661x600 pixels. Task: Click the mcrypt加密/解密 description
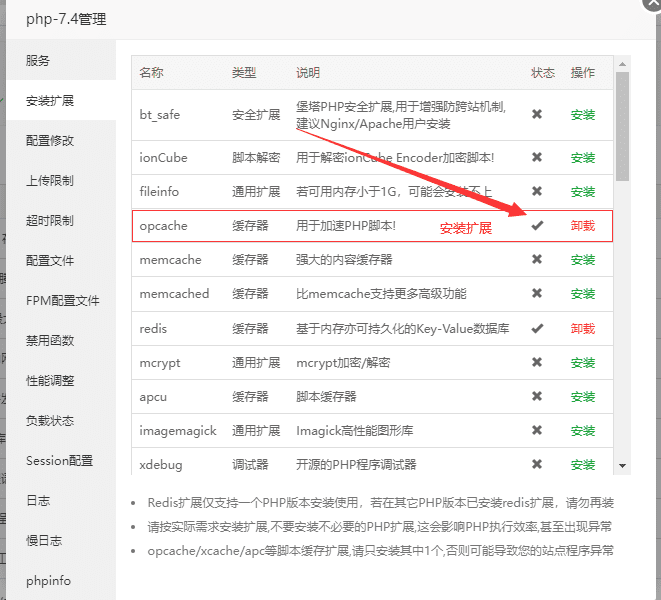coord(343,363)
